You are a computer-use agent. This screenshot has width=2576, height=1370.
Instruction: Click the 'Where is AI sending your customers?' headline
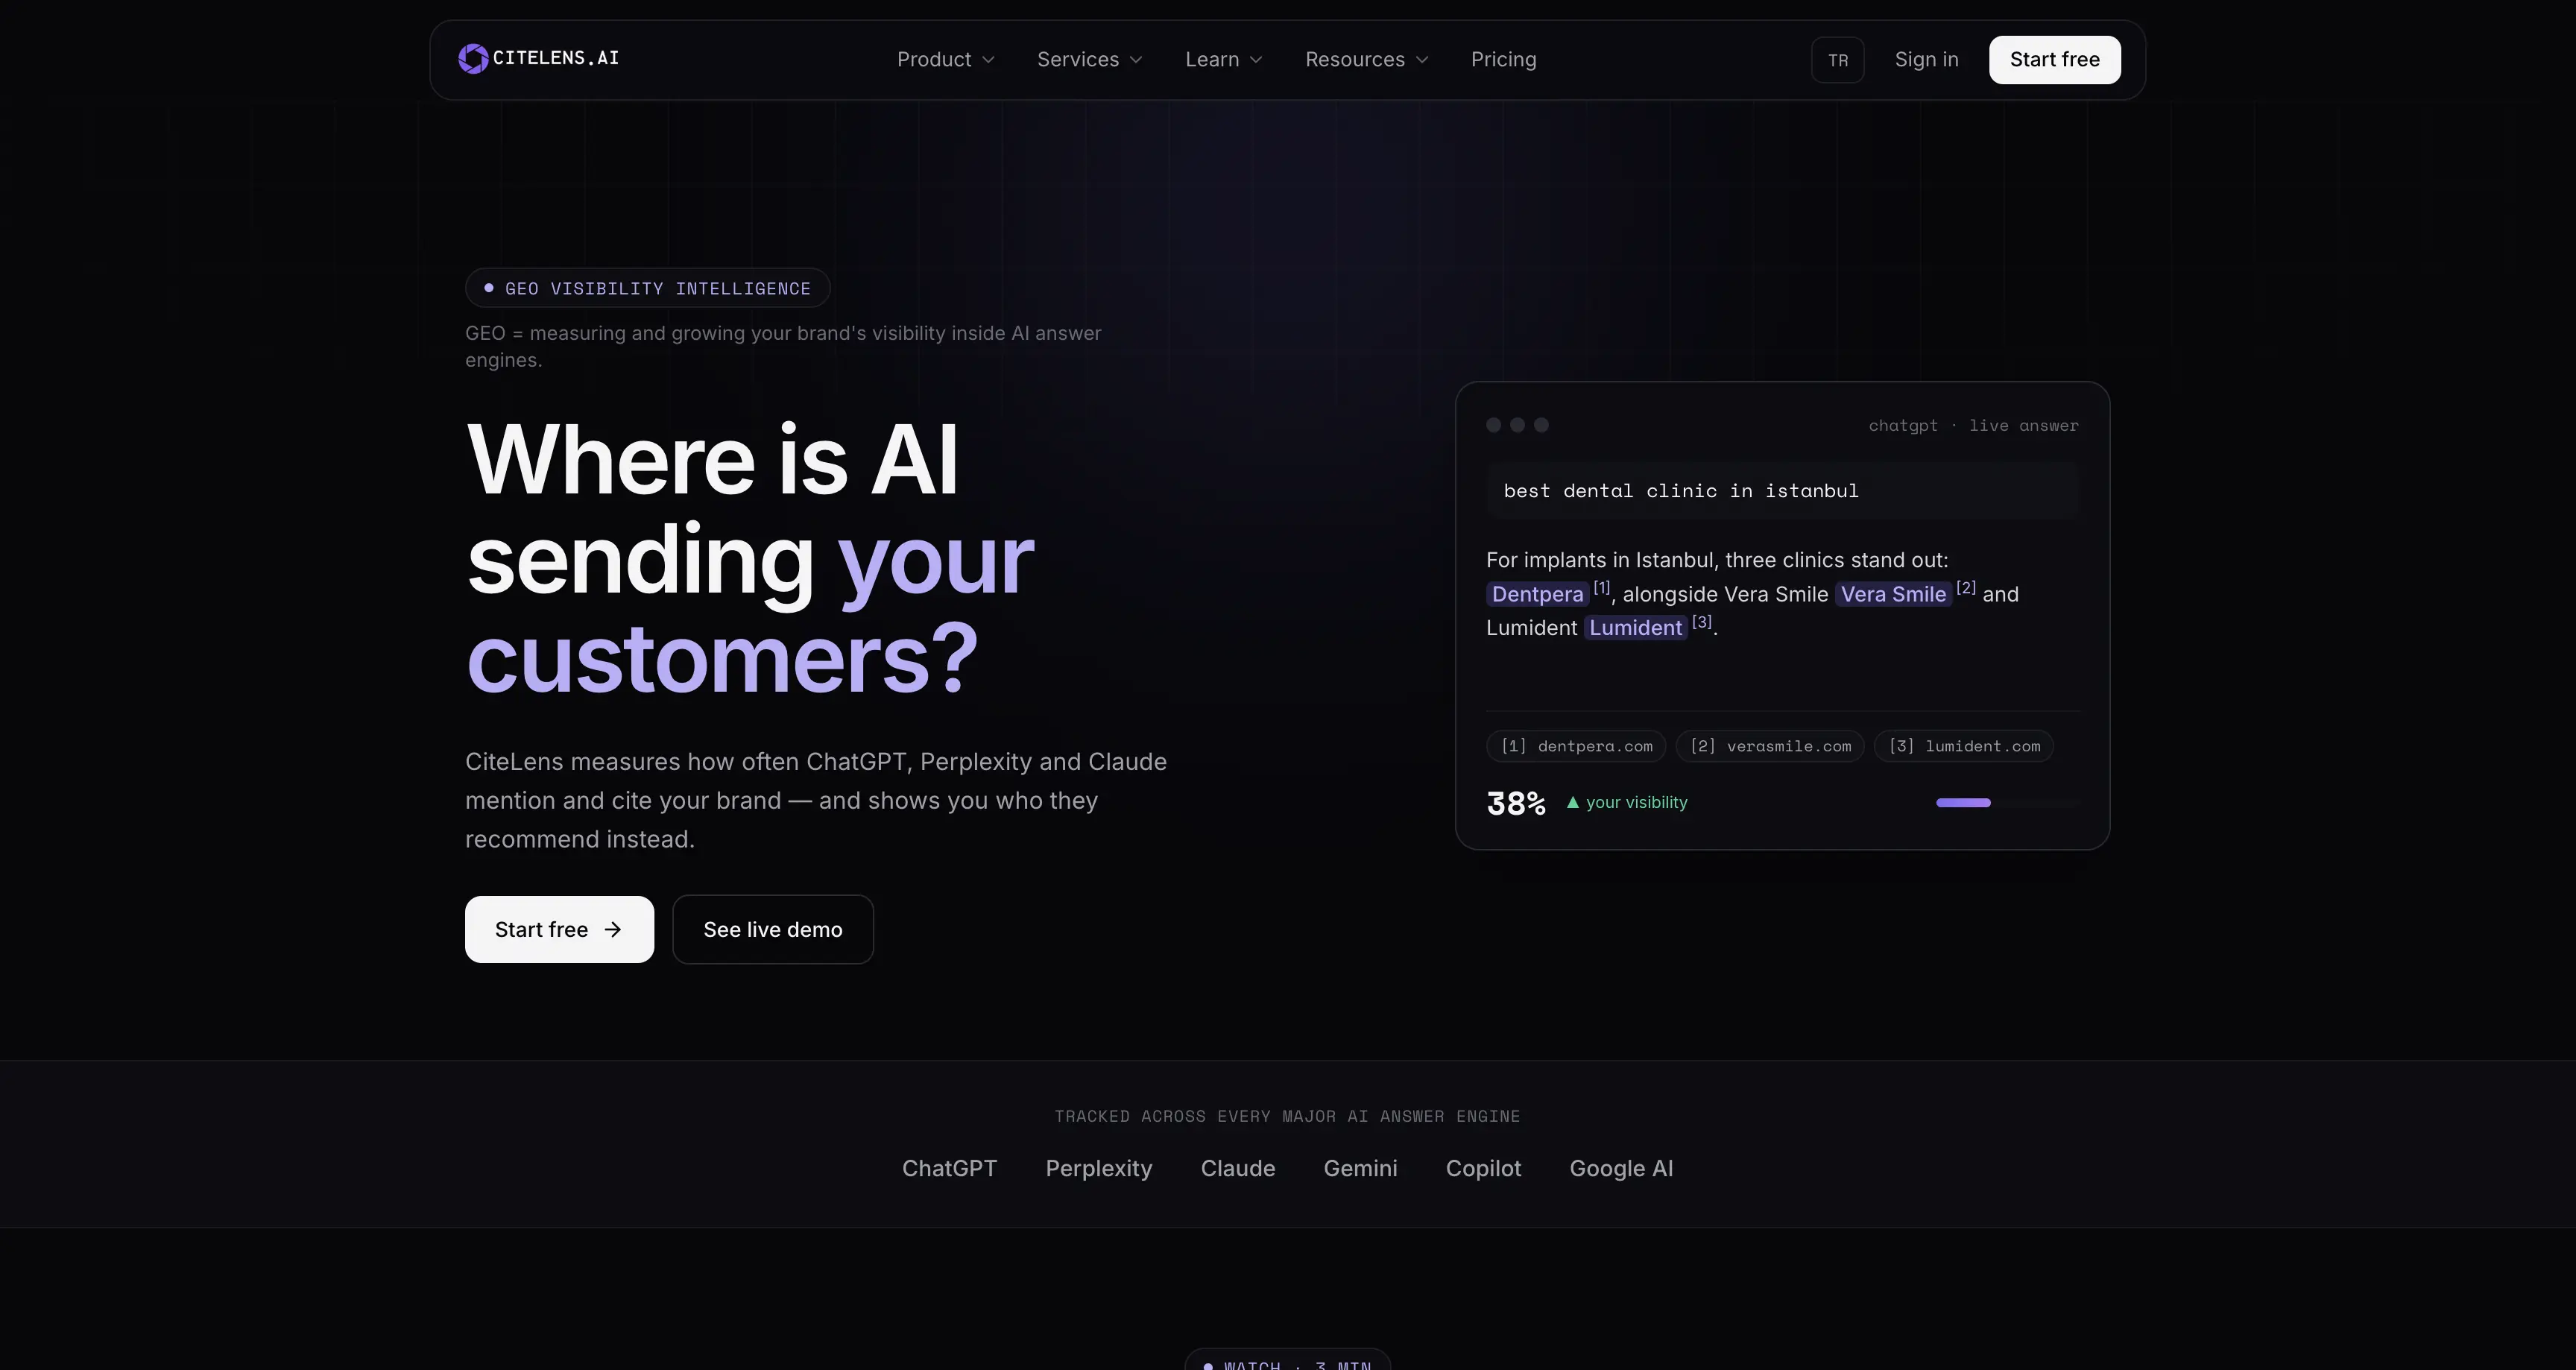pos(750,558)
